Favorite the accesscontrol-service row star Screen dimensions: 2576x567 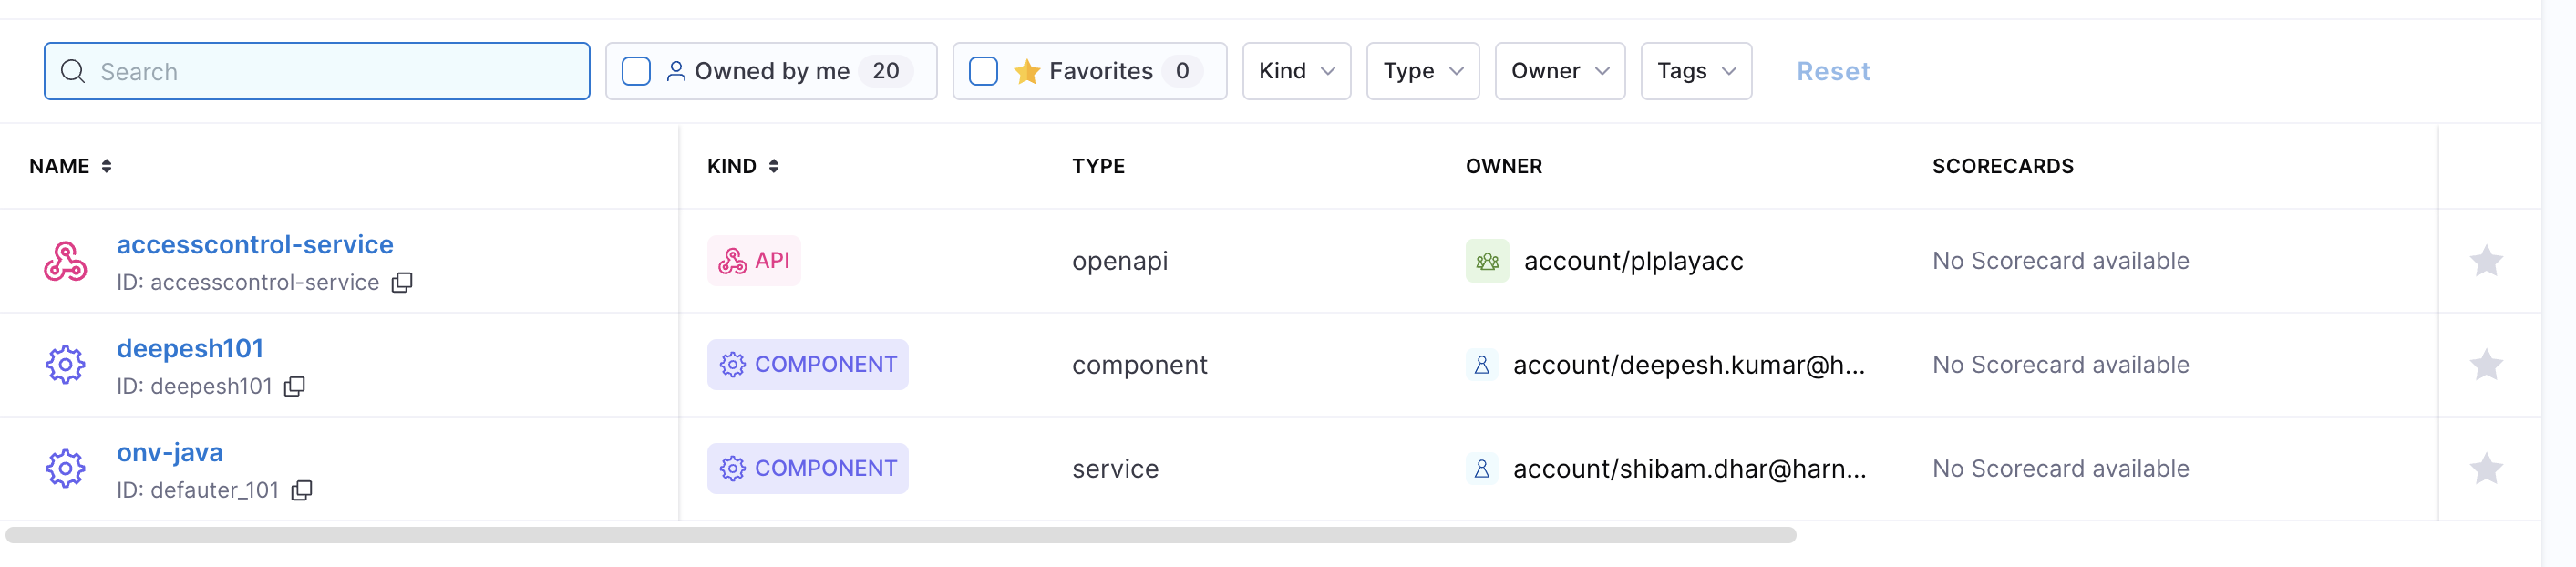pos(2485,261)
